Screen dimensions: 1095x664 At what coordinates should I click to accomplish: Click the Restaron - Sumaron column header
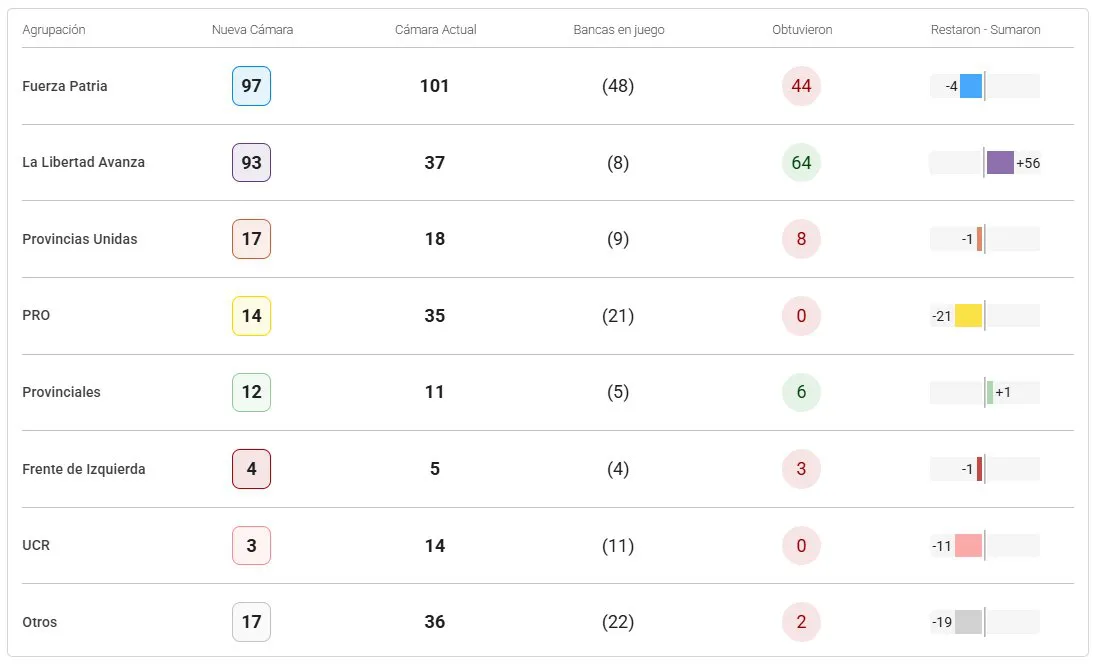985,30
